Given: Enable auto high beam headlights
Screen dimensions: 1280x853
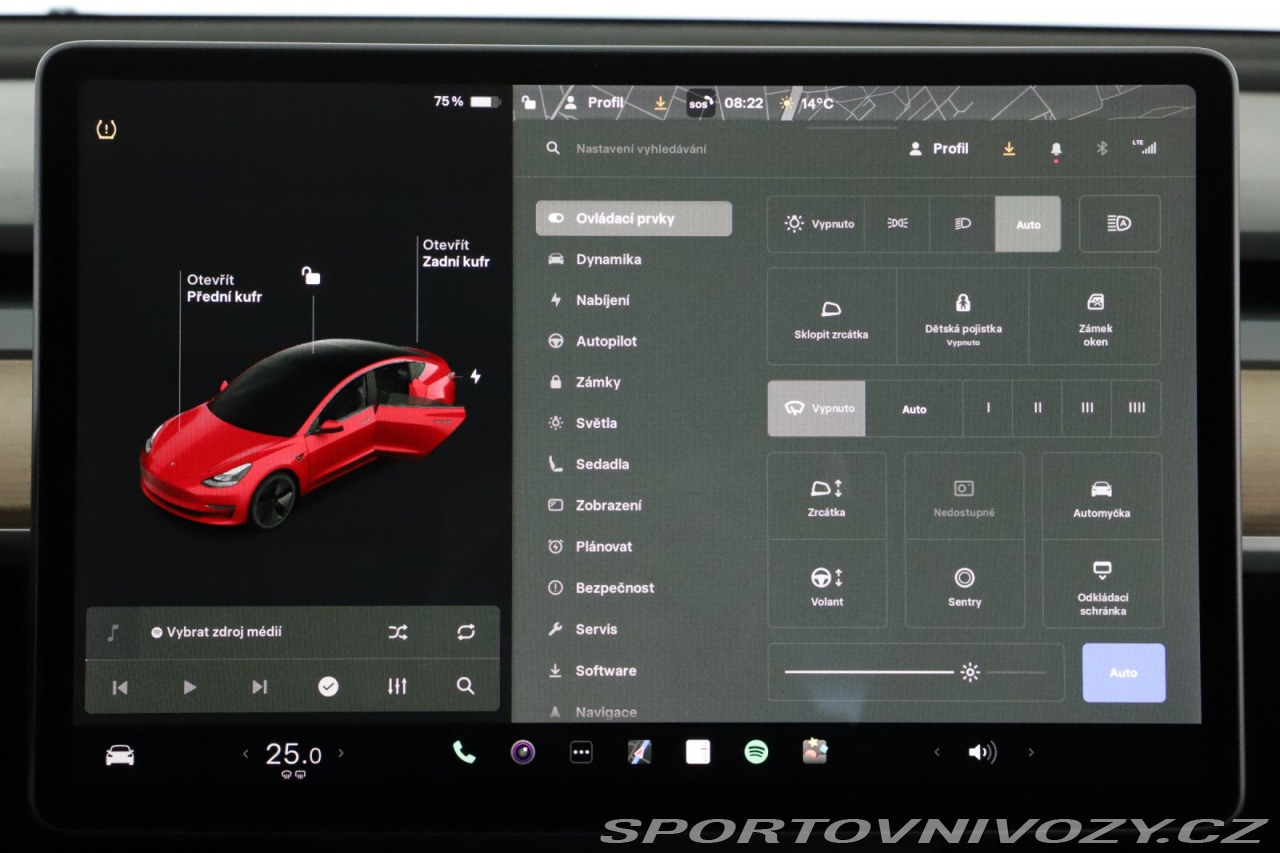Looking at the screenshot, I should (x=1119, y=224).
